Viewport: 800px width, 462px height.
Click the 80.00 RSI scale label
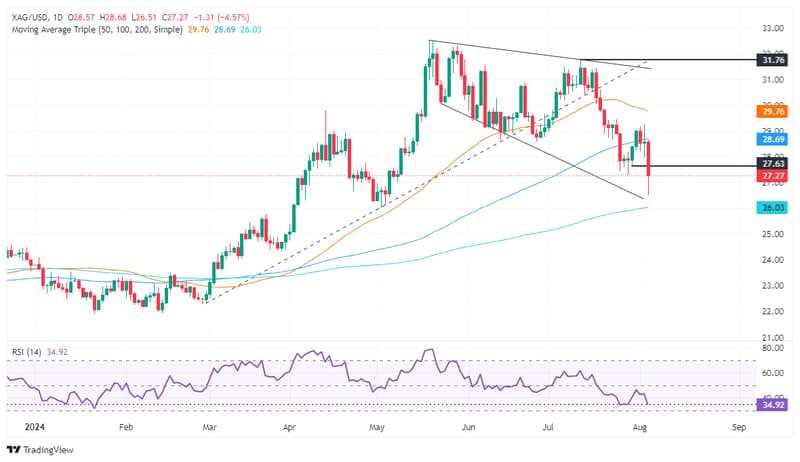pyautogui.click(x=772, y=348)
